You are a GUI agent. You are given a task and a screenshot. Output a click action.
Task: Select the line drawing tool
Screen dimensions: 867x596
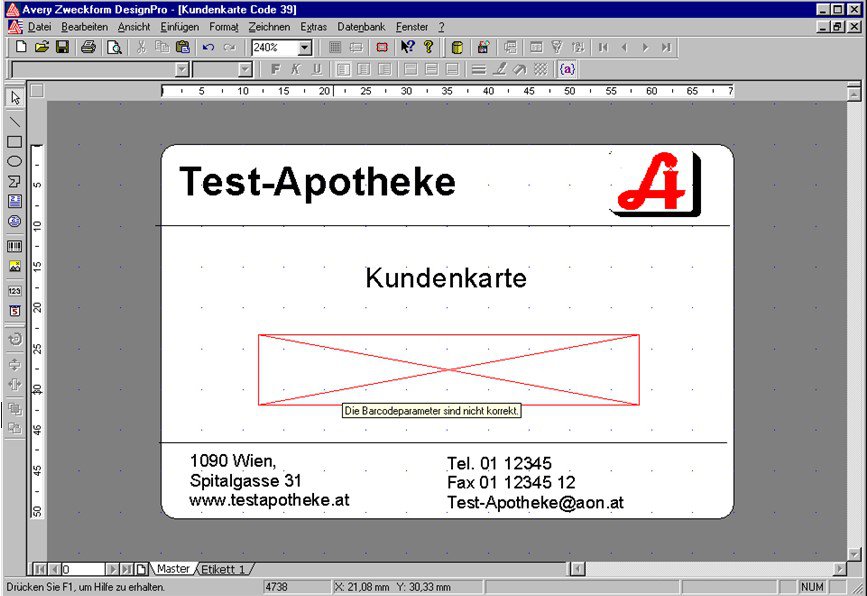[15, 120]
